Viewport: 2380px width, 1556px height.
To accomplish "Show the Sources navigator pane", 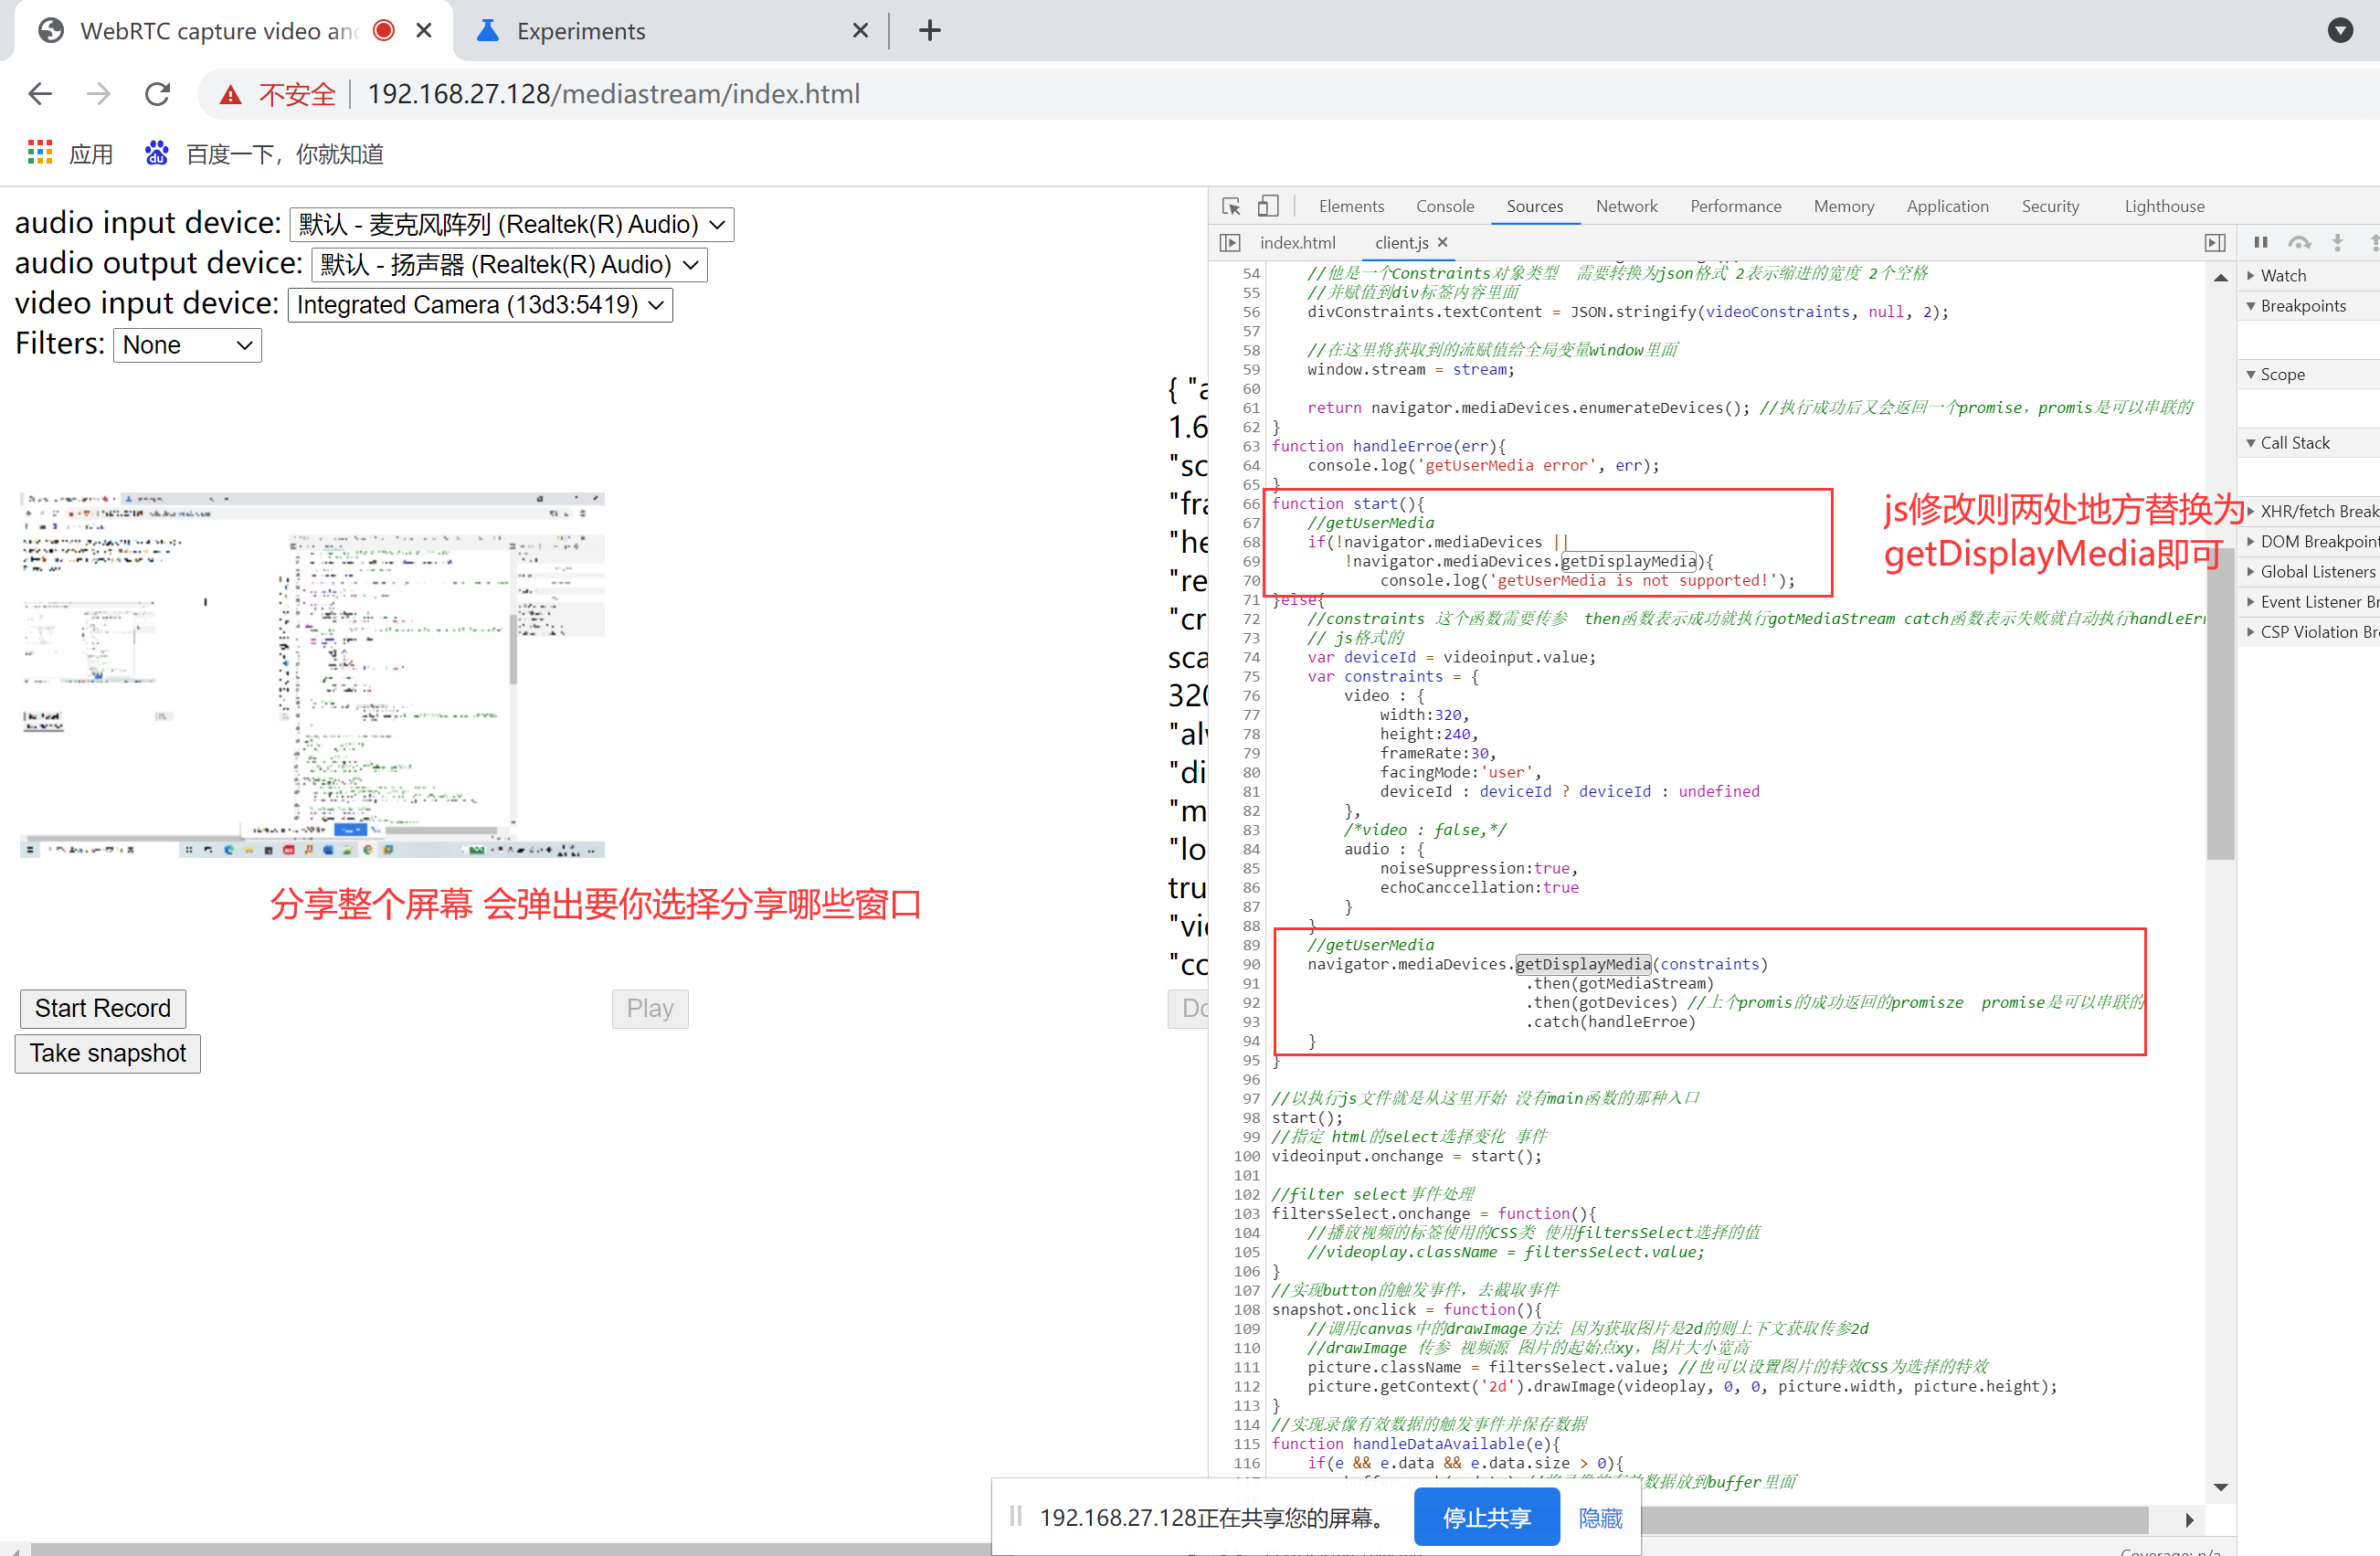I will click(x=1230, y=243).
